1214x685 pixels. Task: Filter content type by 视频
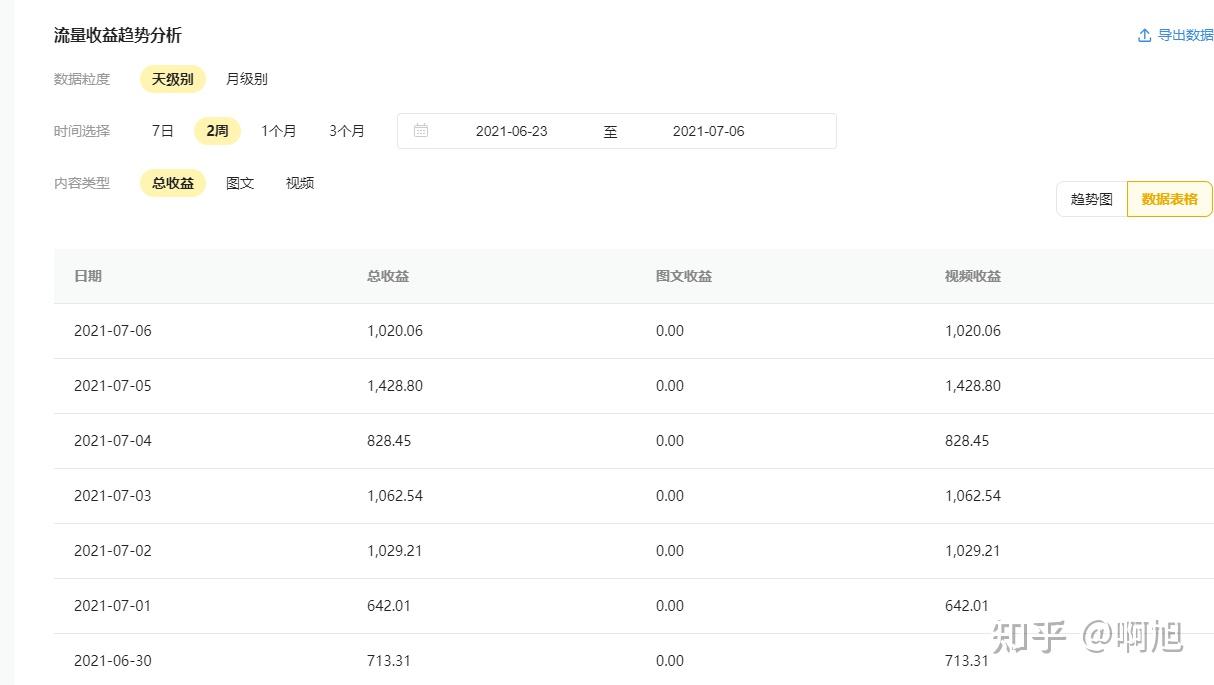300,183
